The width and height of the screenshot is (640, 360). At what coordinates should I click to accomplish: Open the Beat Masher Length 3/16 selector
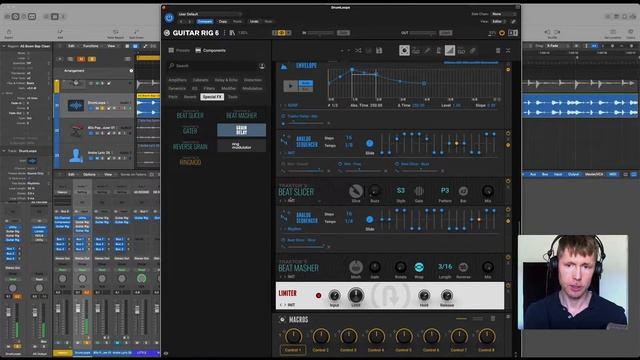click(445, 267)
